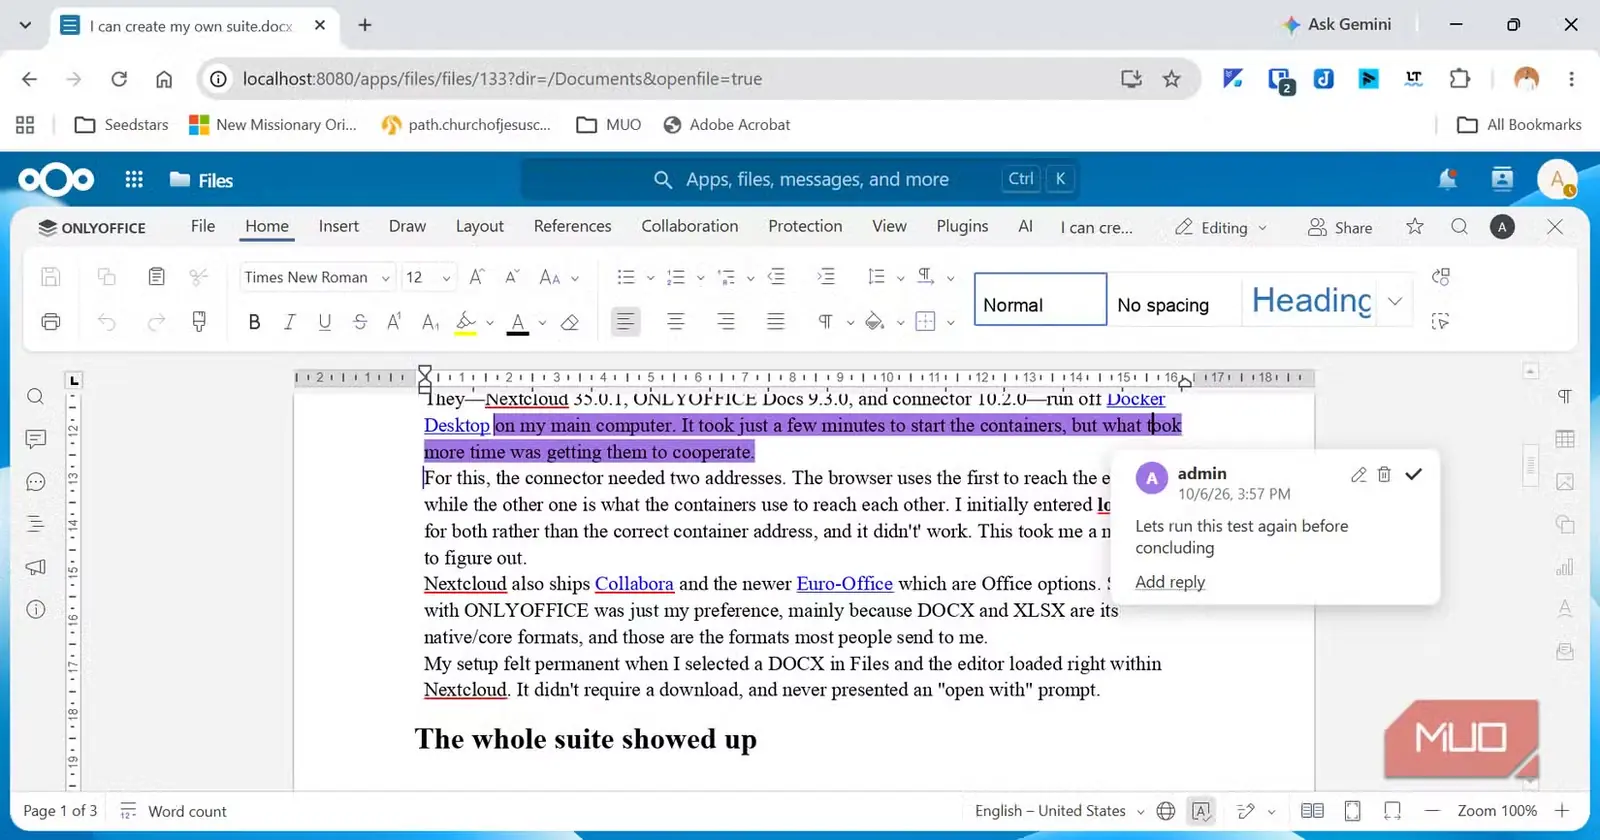Center align the paragraph
Image resolution: width=1600 pixels, height=840 pixels.
pyautogui.click(x=676, y=322)
